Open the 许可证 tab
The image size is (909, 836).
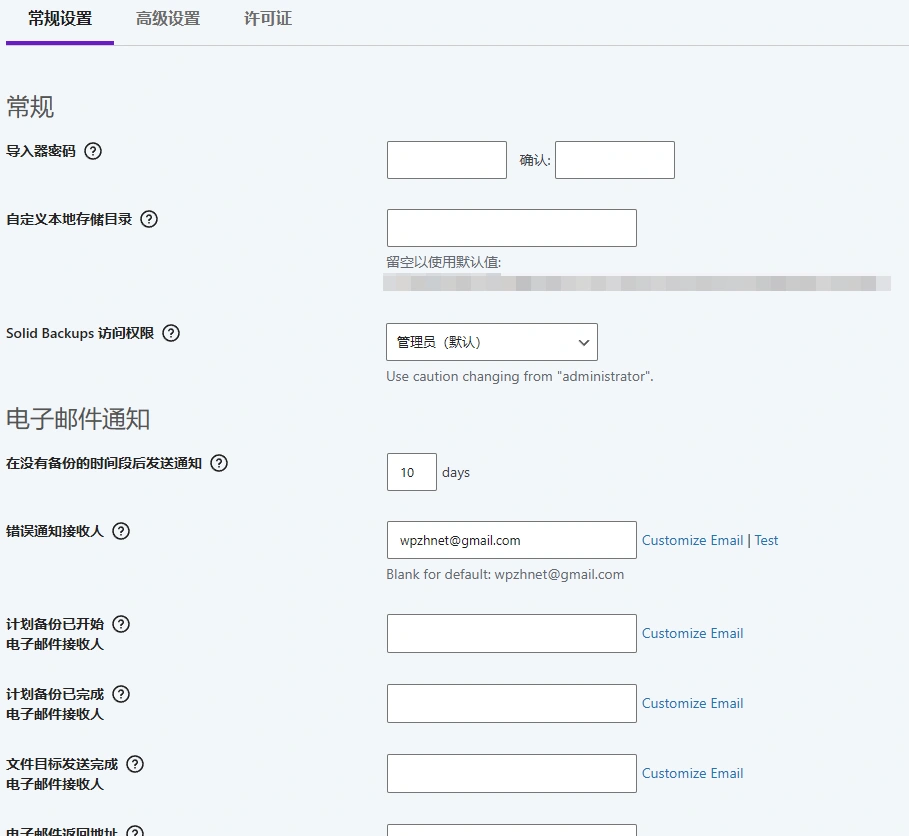[x=265, y=18]
